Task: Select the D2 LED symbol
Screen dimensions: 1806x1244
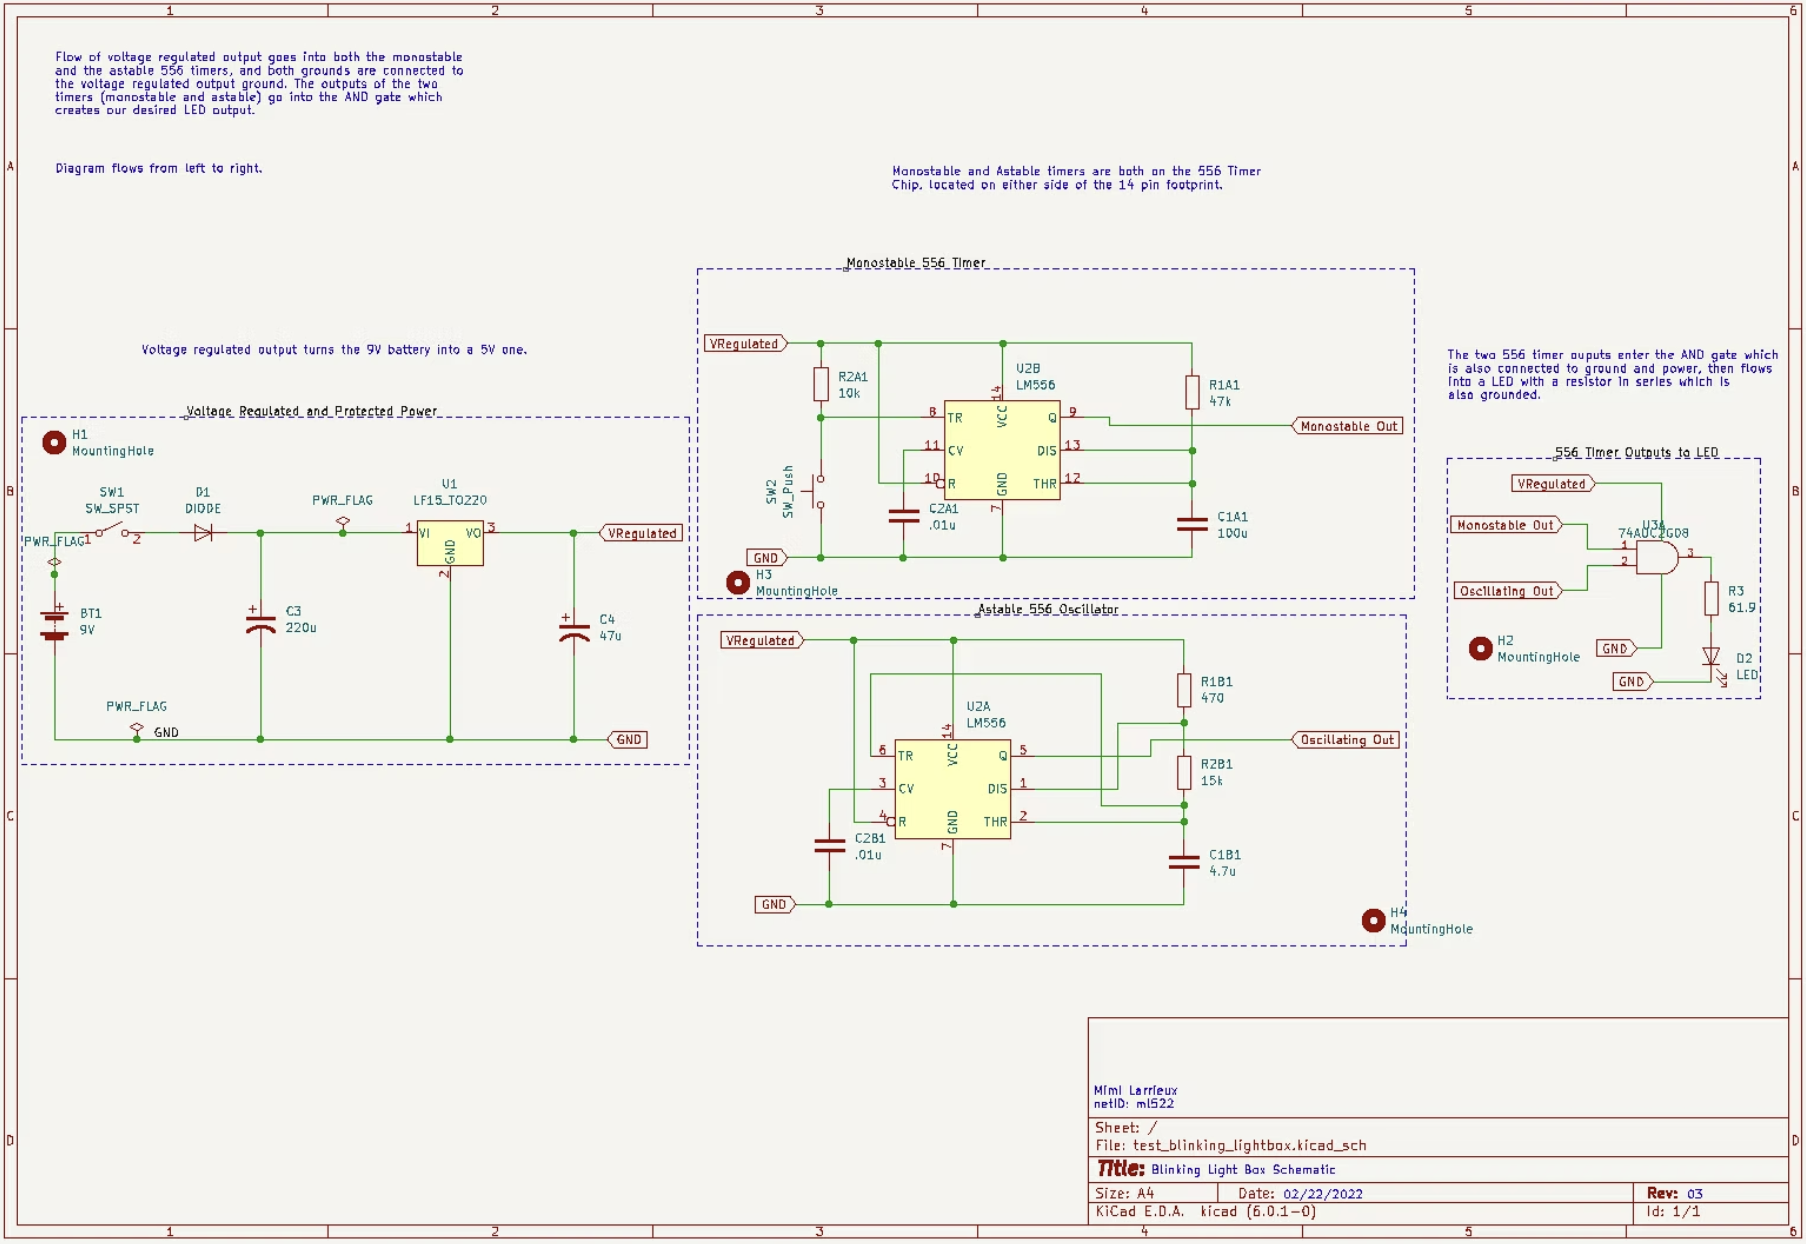Action: tap(1711, 658)
